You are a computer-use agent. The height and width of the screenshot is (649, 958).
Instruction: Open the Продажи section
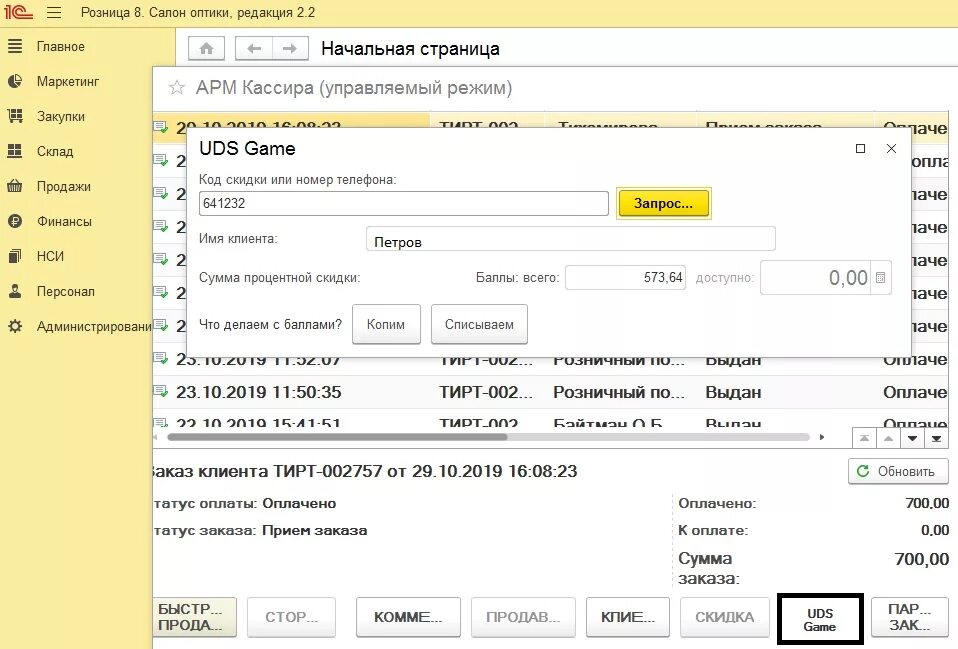[x=64, y=186]
